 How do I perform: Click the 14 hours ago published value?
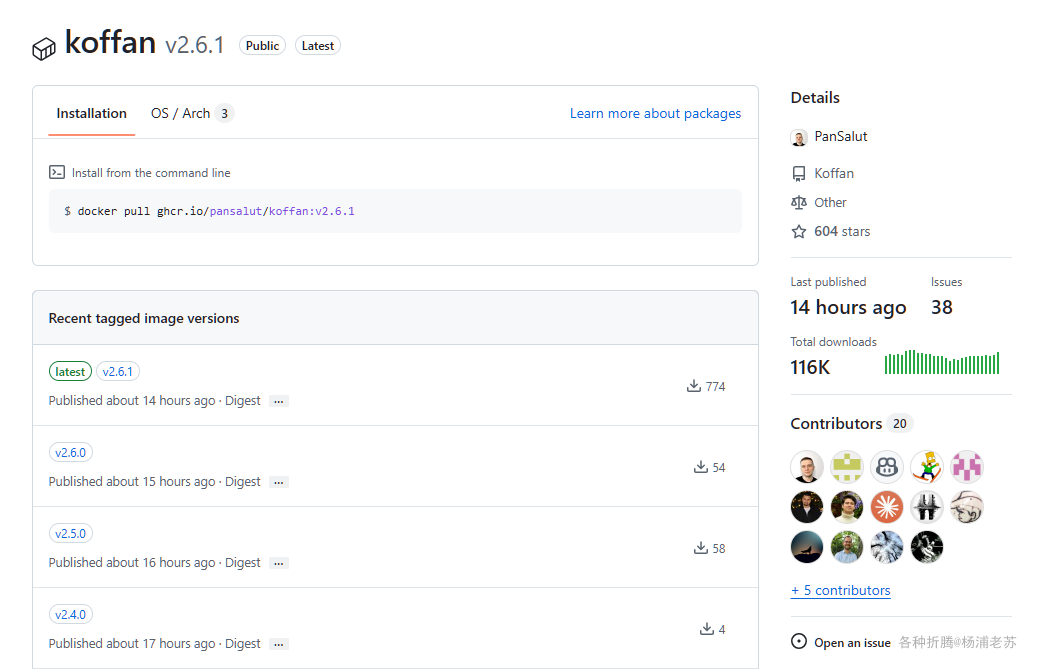pyautogui.click(x=848, y=308)
